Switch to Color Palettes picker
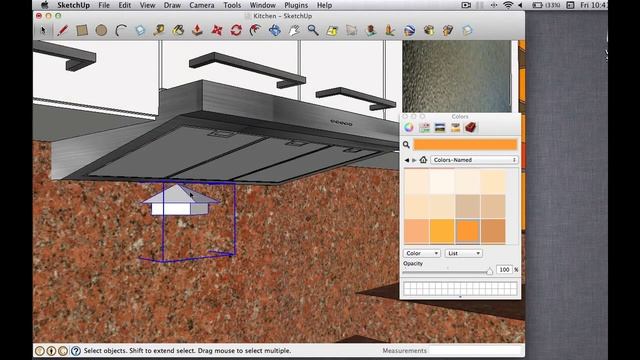This screenshot has height=360, width=640. pos(440,128)
